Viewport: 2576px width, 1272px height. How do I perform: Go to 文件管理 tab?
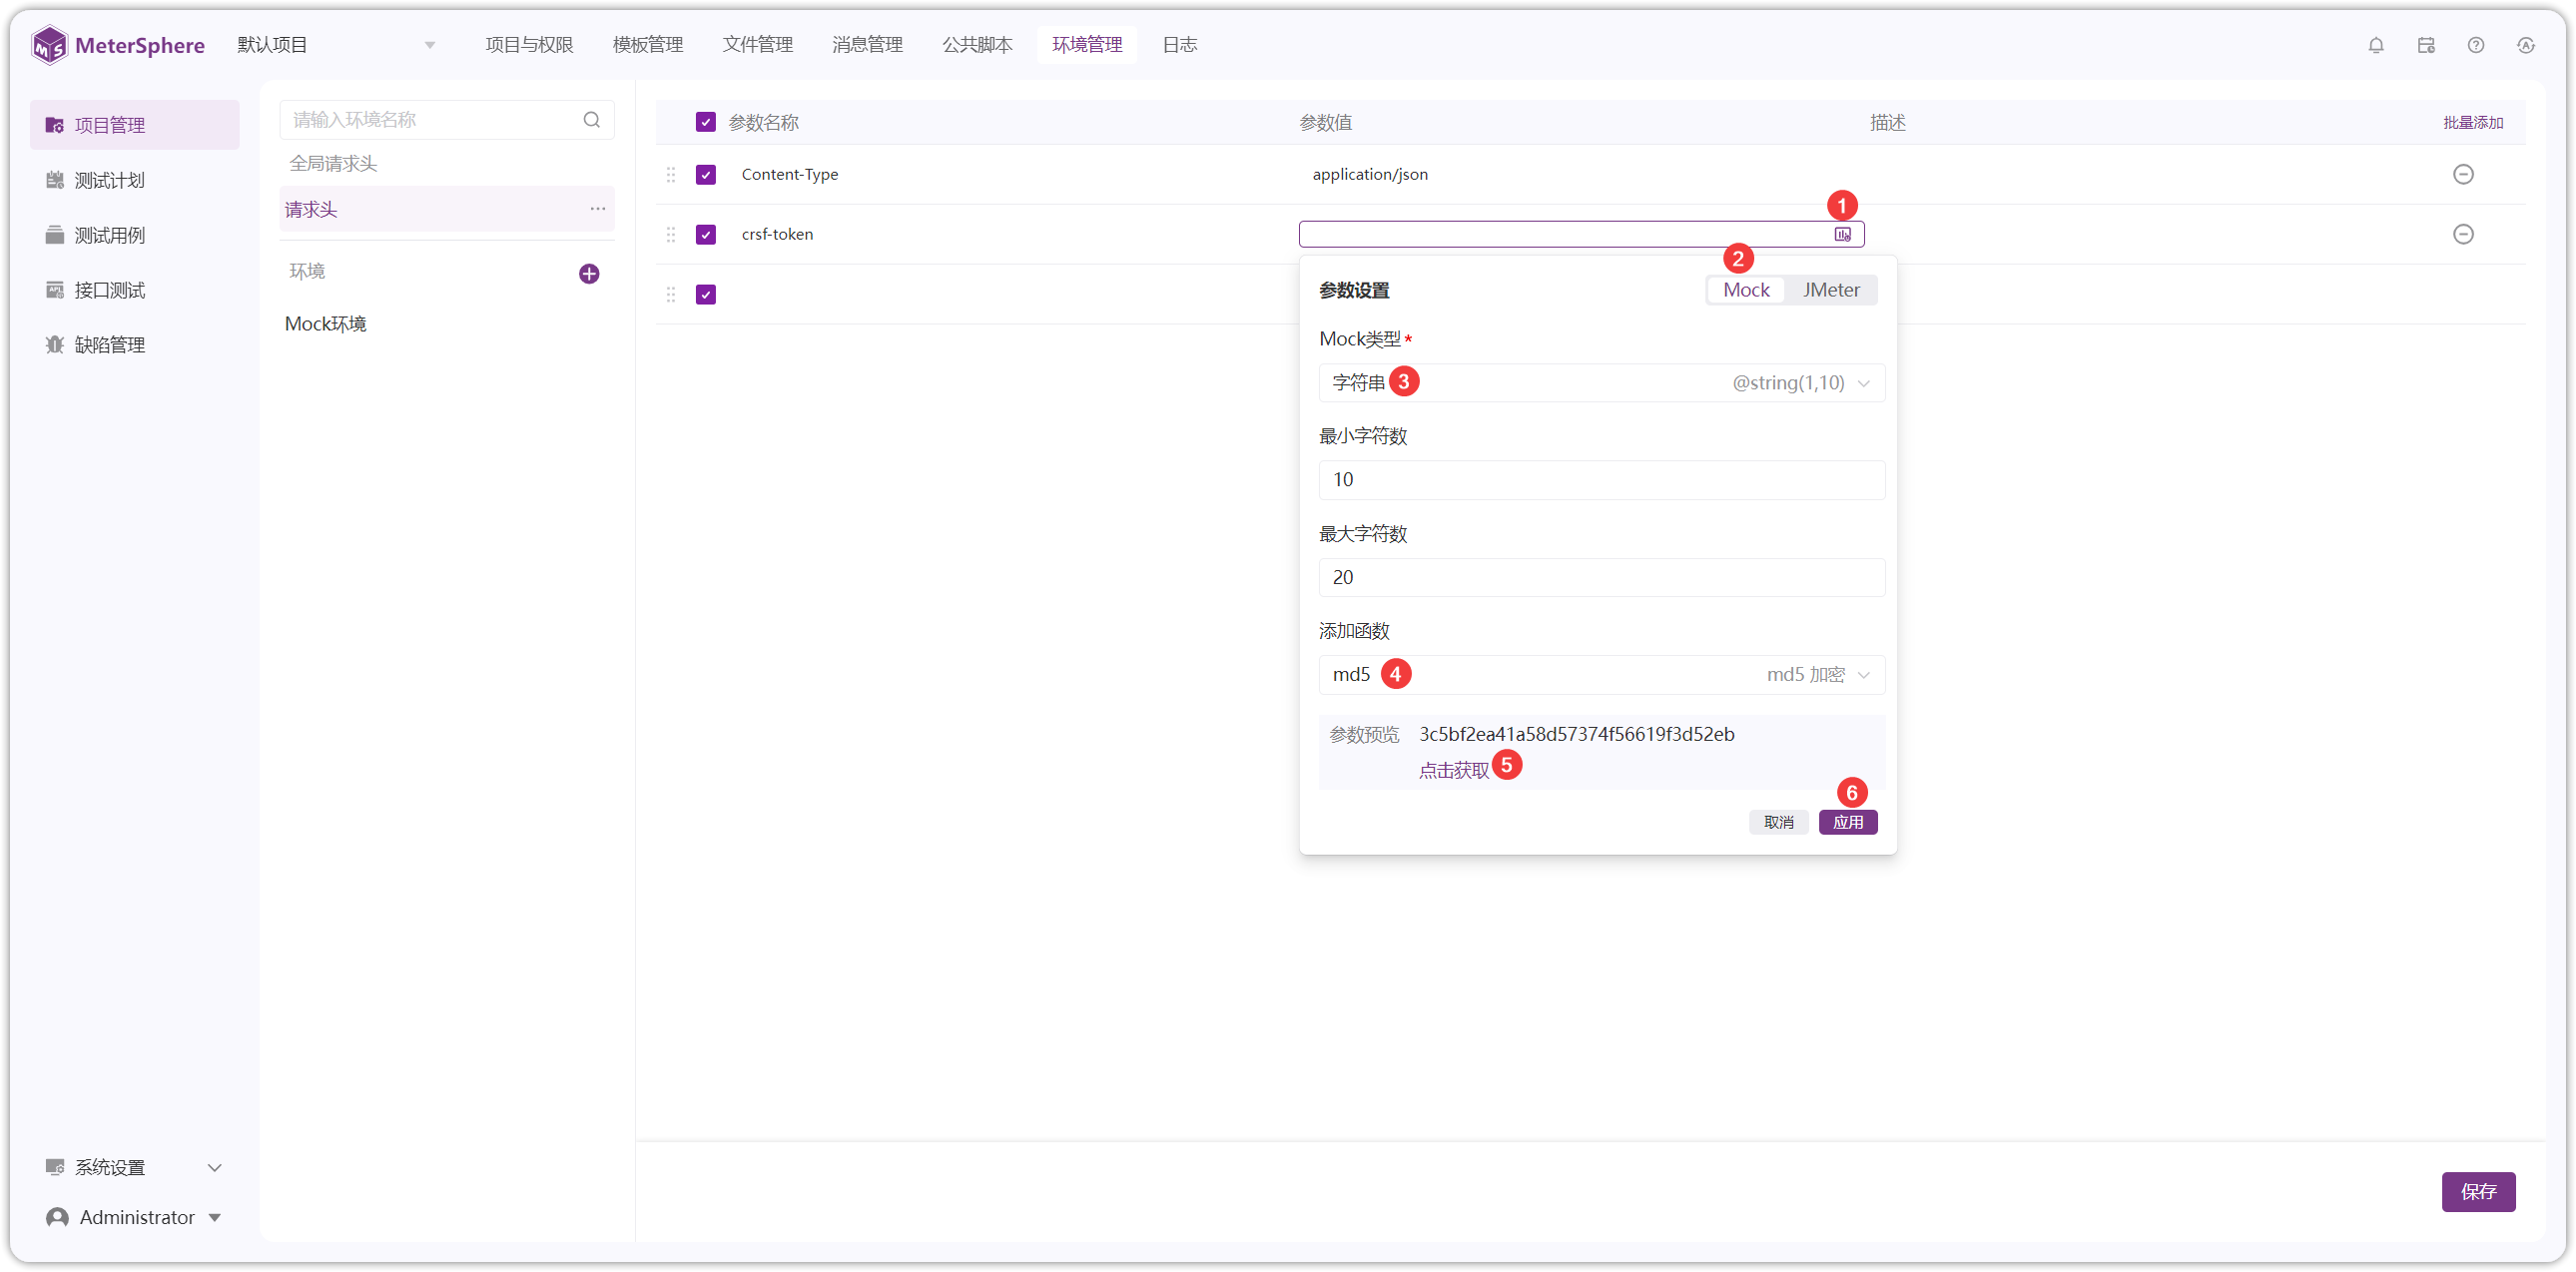[758, 45]
